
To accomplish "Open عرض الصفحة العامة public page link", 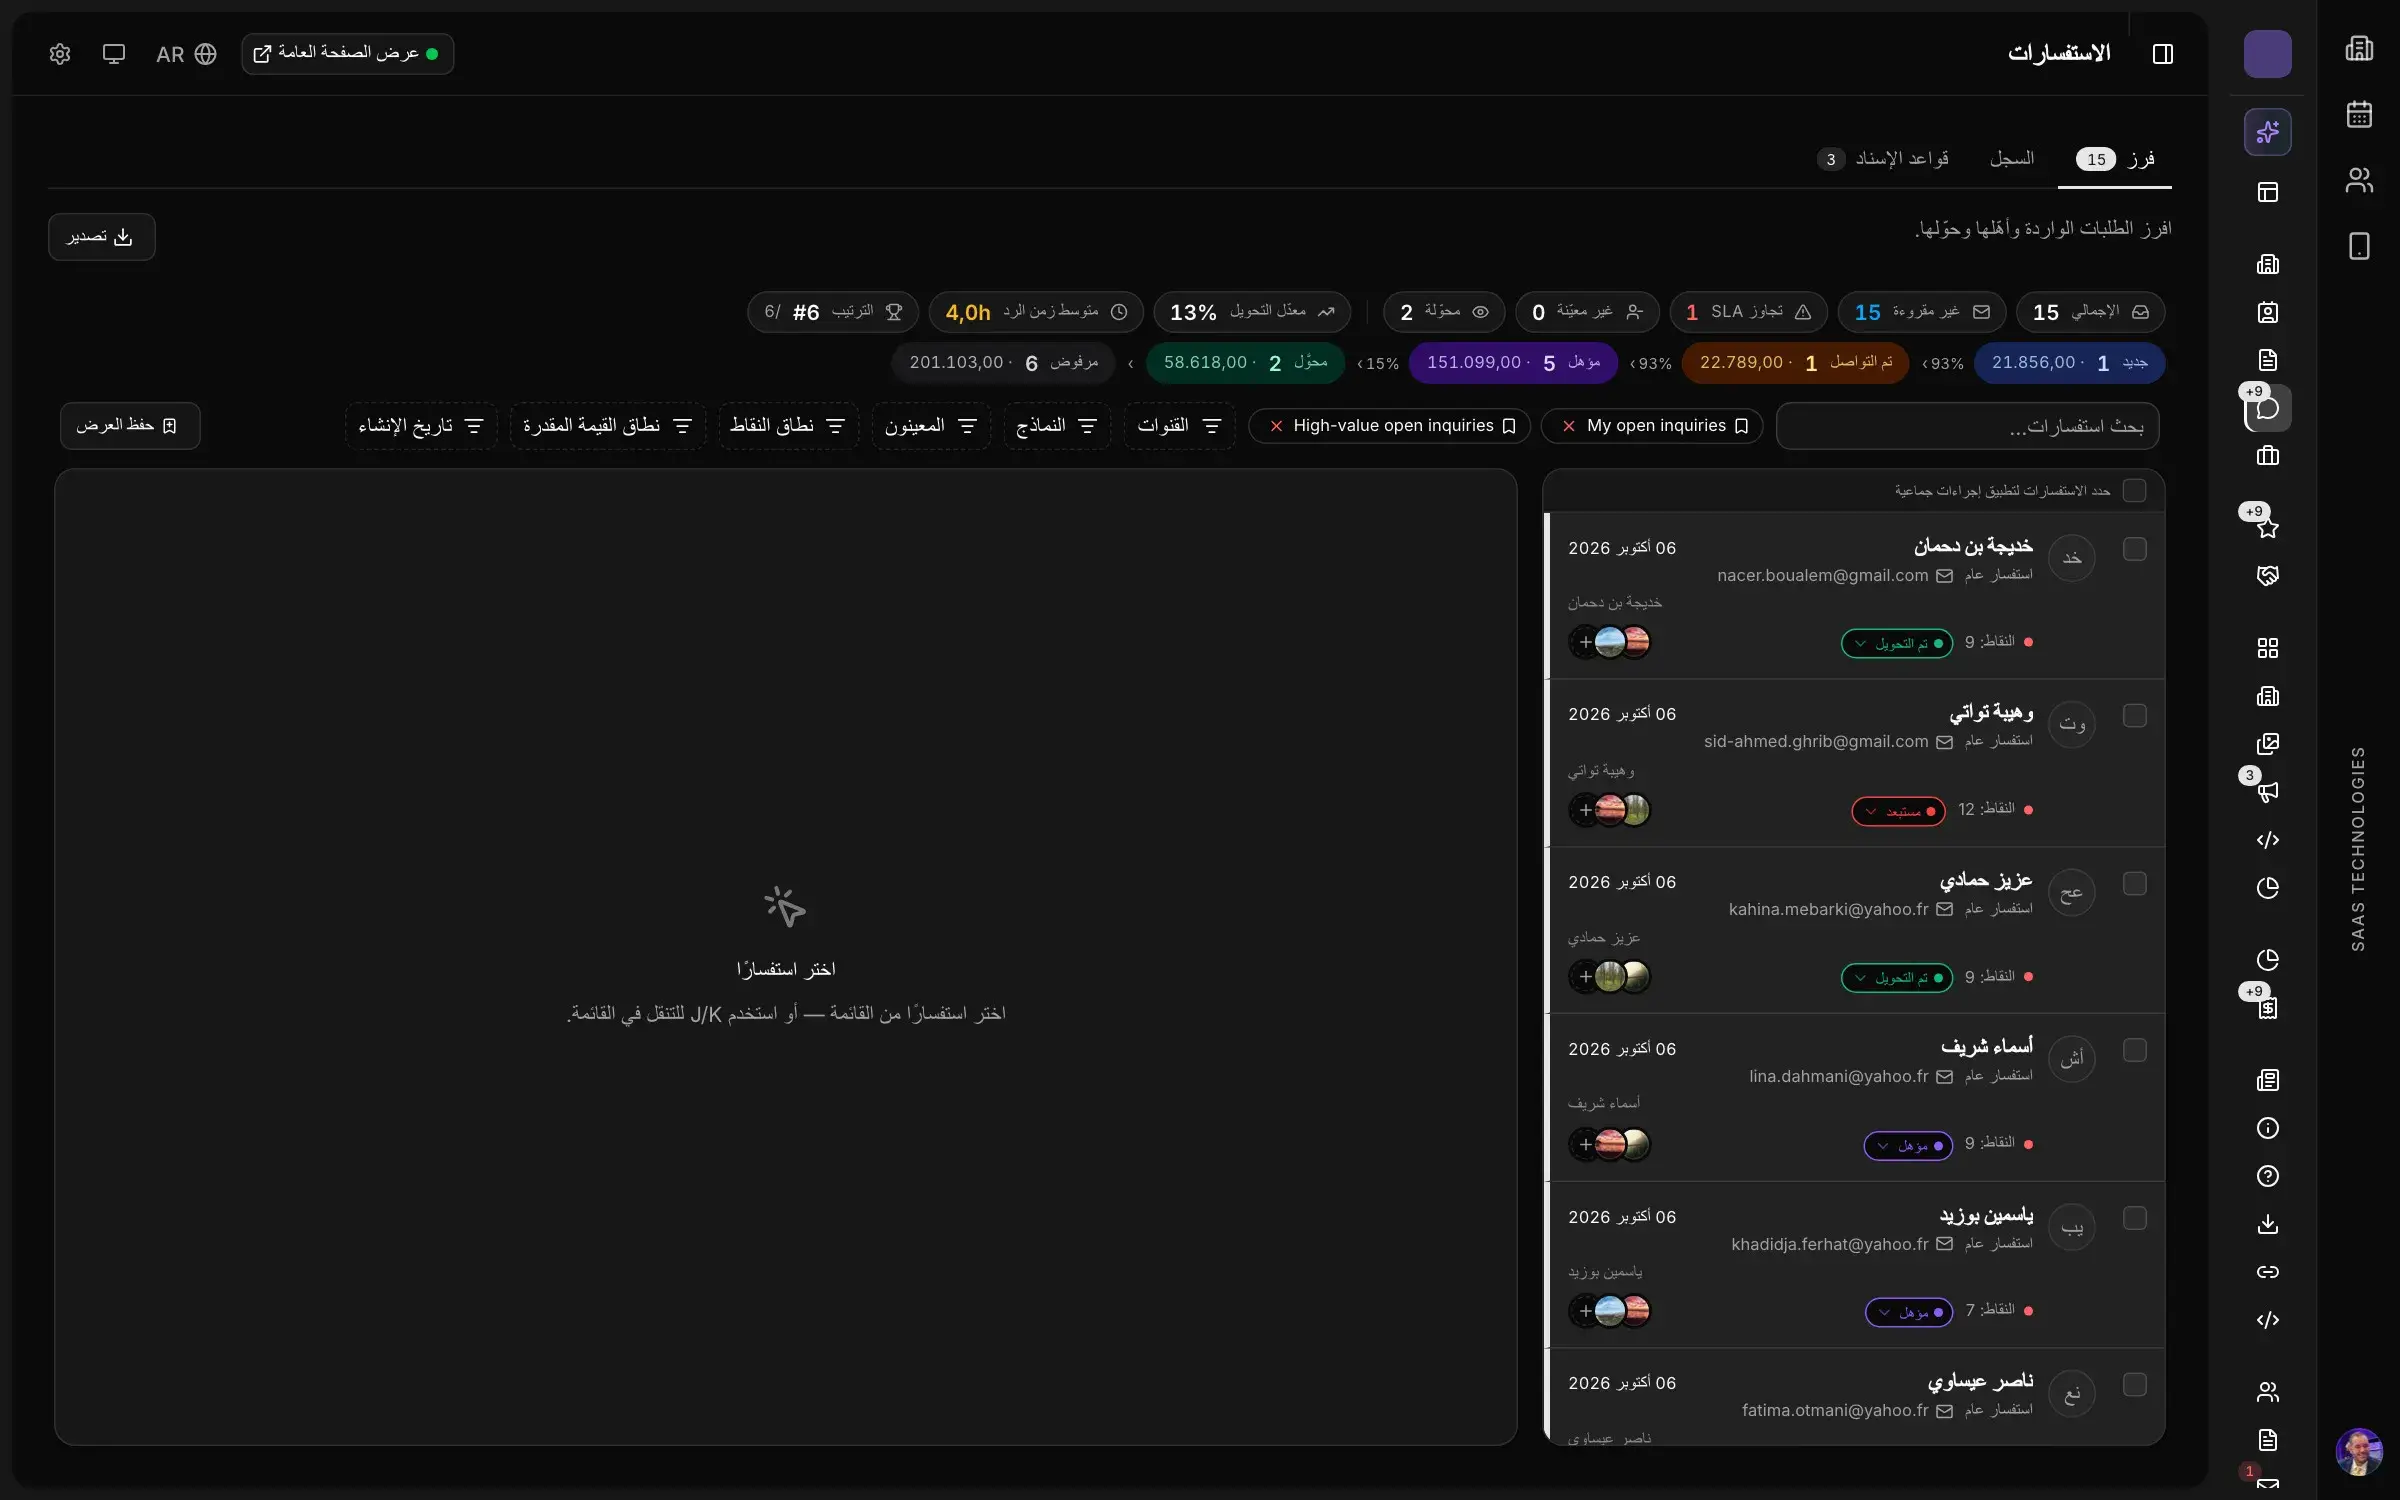I will (347, 54).
